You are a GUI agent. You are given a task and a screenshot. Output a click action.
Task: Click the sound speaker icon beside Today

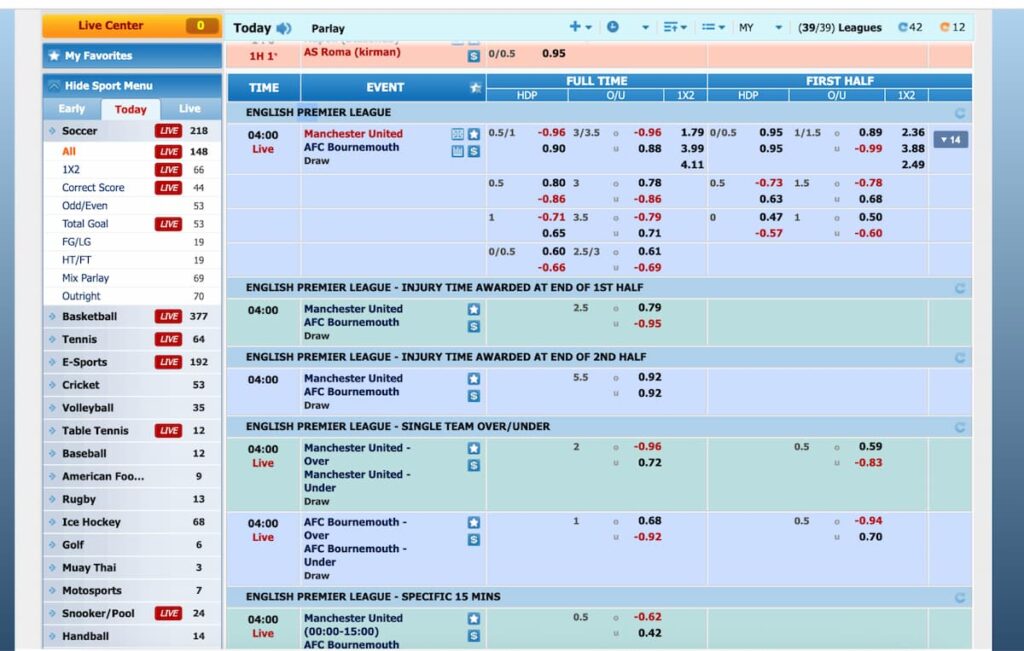pos(284,28)
